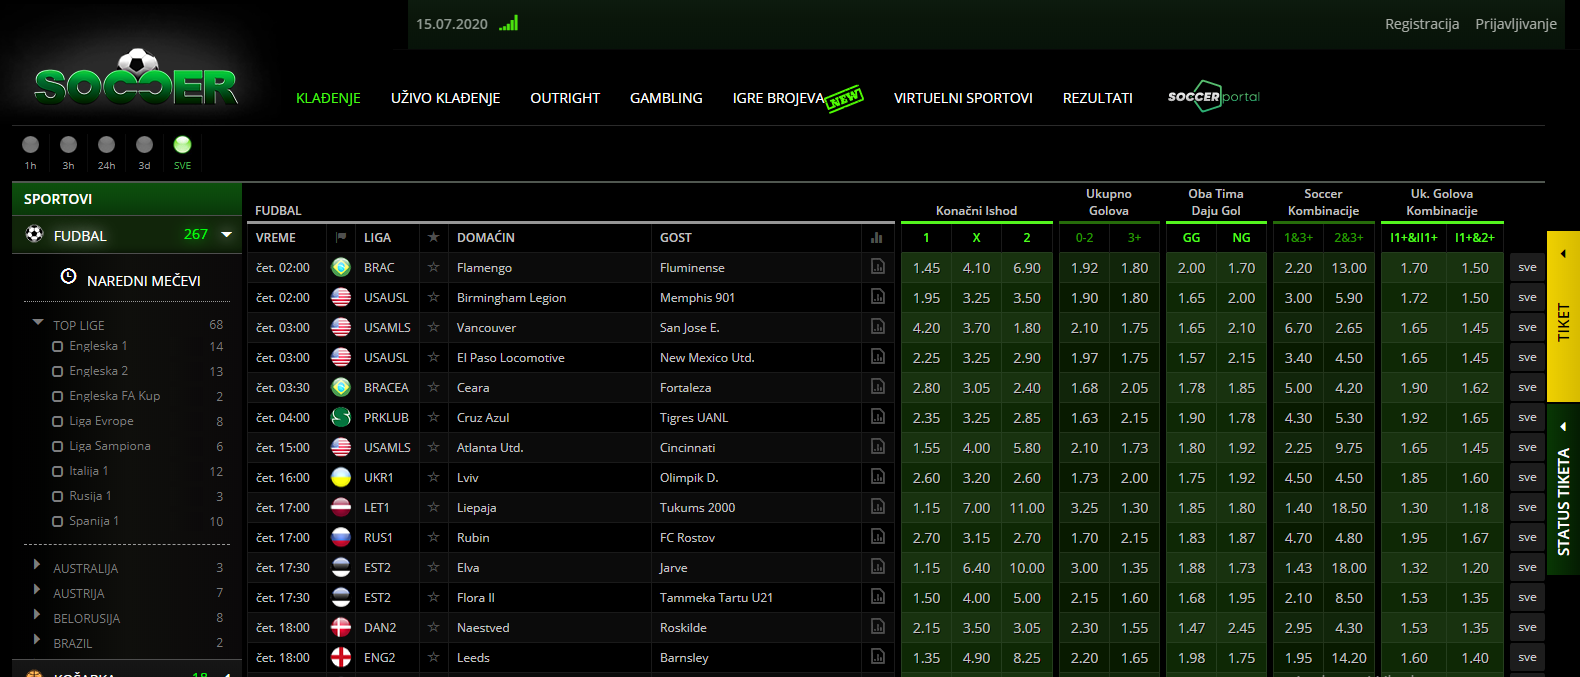Click the Brazil flag in the Flamengo row
Viewport: 1580px width, 677px height.
(341, 267)
